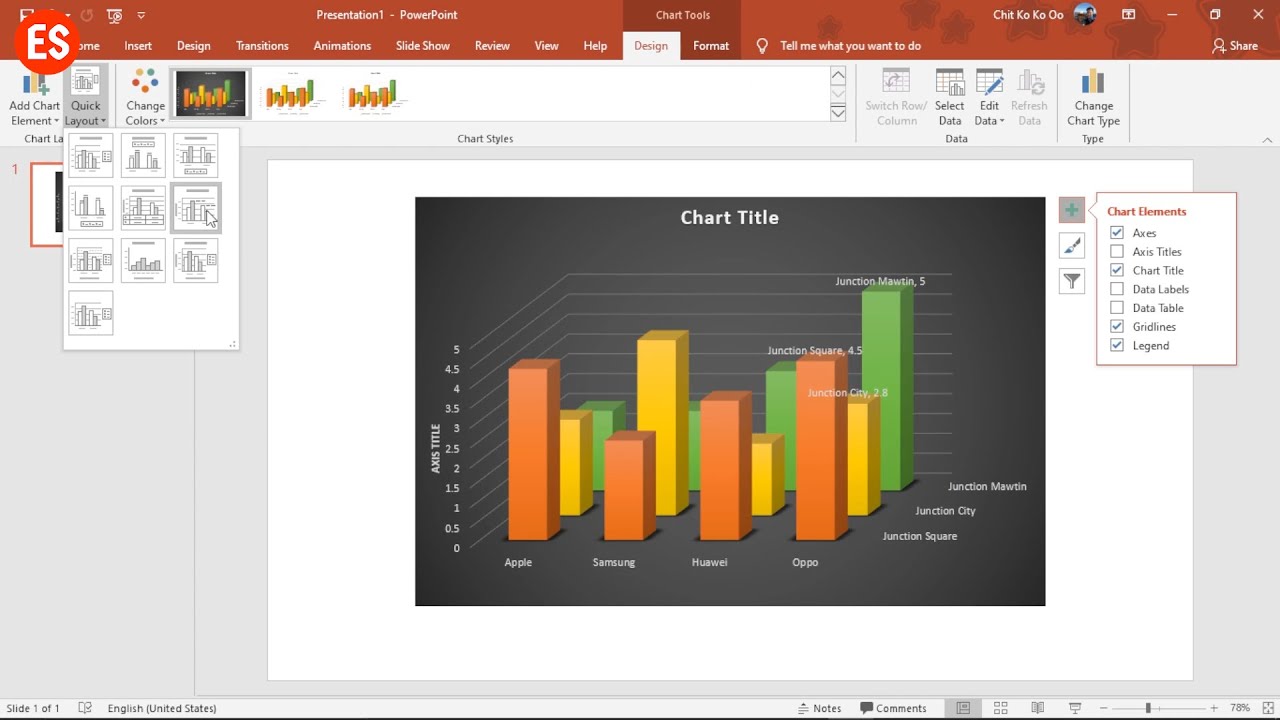This screenshot has height=720, width=1280.
Task: Click the zoom slider handle
Action: (x=1148, y=708)
